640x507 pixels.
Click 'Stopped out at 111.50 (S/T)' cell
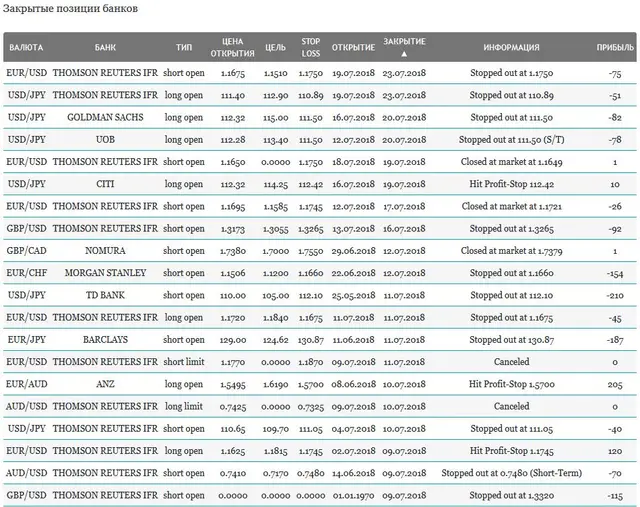pos(511,140)
